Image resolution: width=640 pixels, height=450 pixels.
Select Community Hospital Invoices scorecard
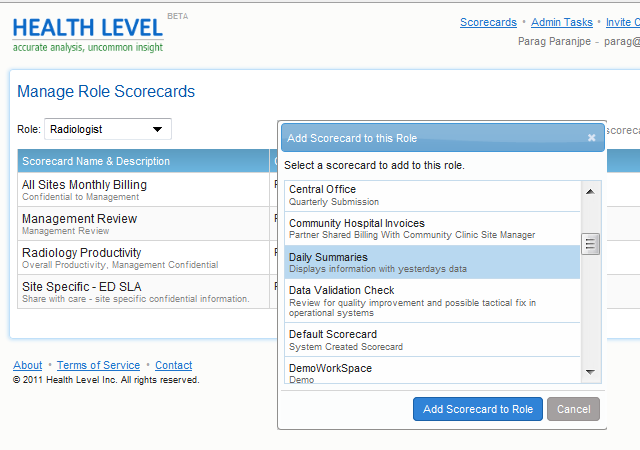tap(432, 229)
